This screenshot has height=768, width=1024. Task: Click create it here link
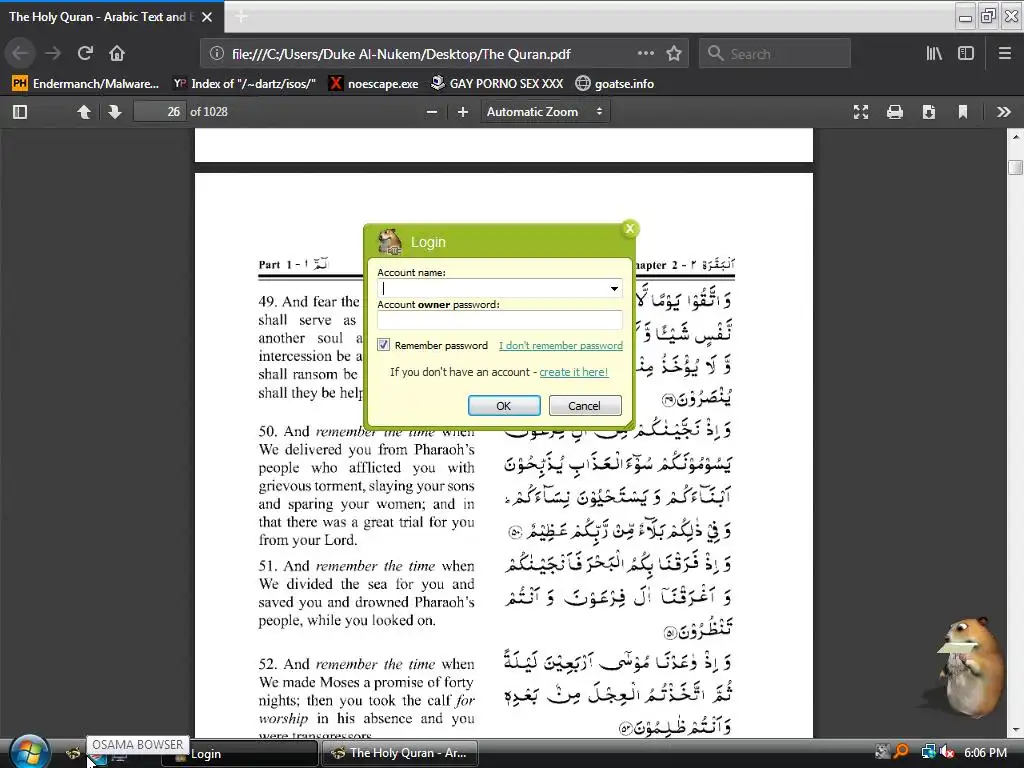[573, 372]
